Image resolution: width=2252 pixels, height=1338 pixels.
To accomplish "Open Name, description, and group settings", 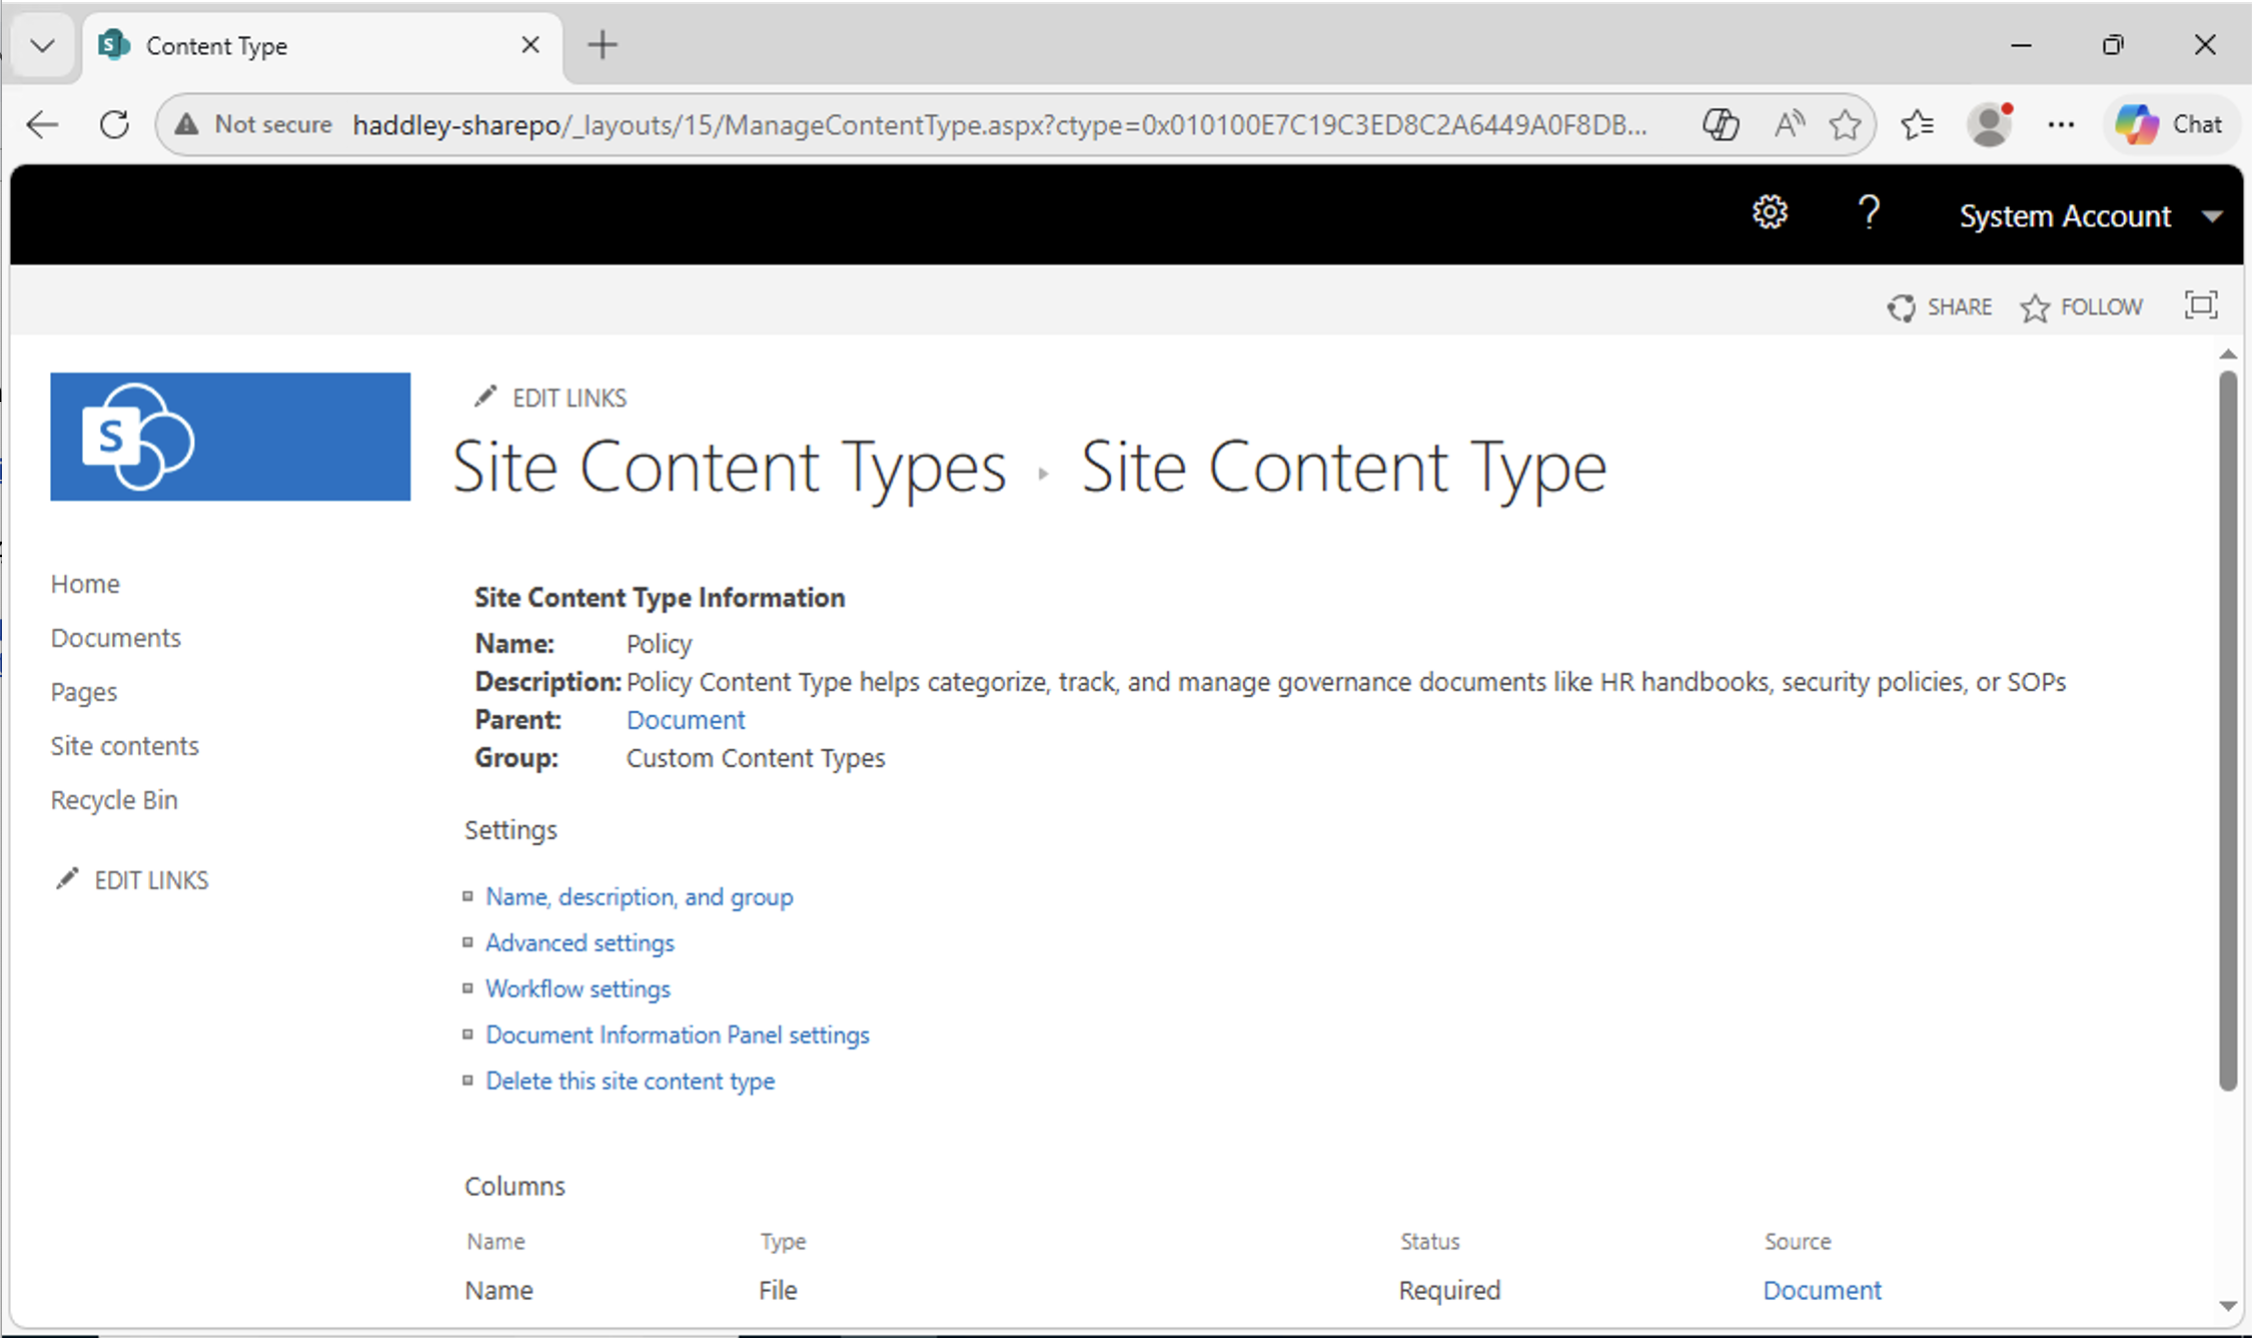I will 639,897.
